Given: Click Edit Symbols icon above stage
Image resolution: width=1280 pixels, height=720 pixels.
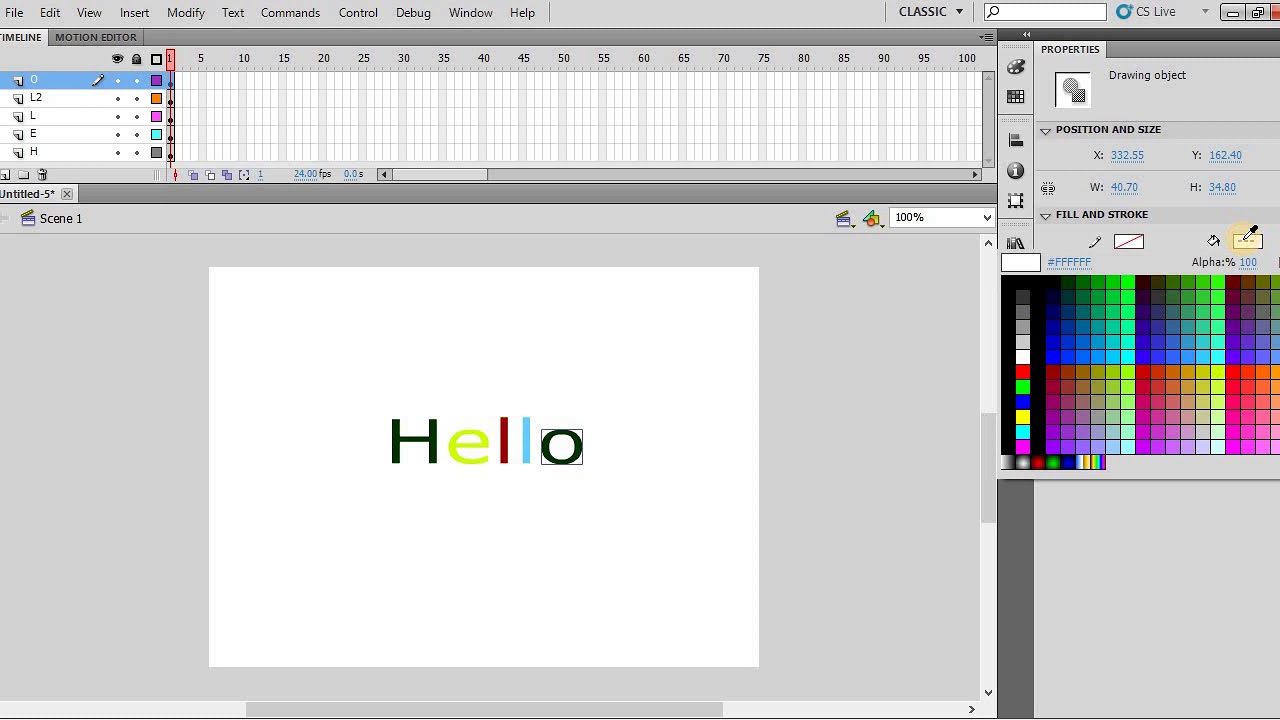Looking at the screenshot, I should (x=874, y=219).
